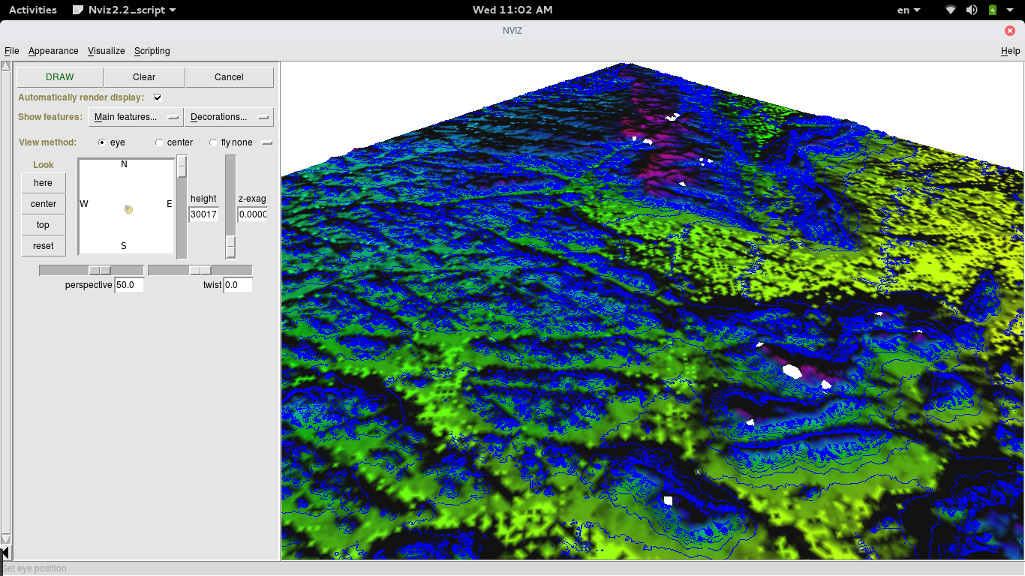
Task: Click the scroll-up arrow on left panel
Action: click(6, 67)
